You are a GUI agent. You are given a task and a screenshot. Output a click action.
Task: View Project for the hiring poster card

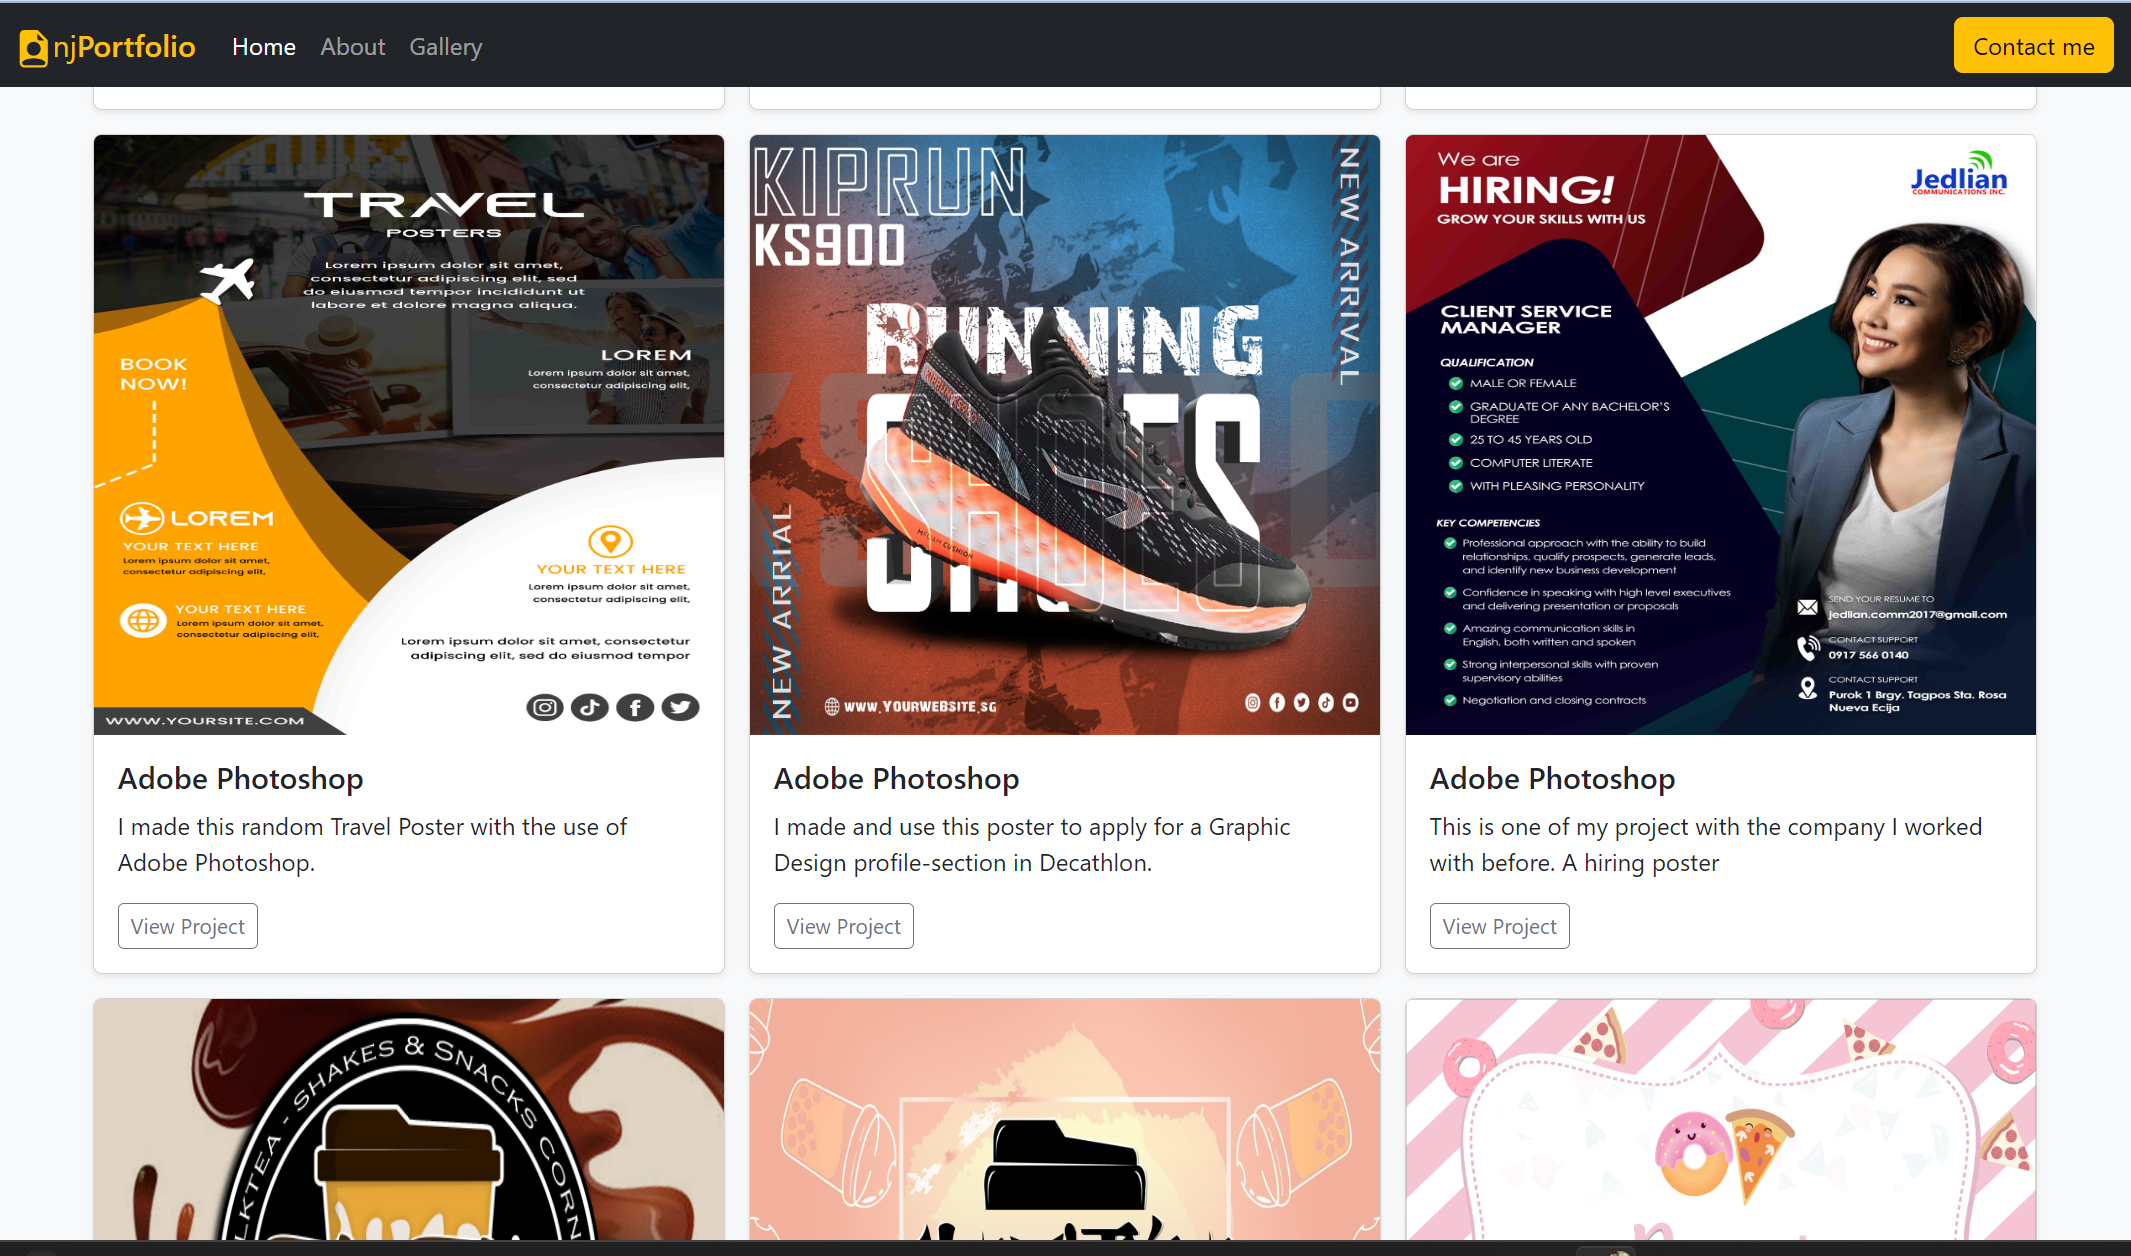pyautogui.click(x=1499, y=926)
